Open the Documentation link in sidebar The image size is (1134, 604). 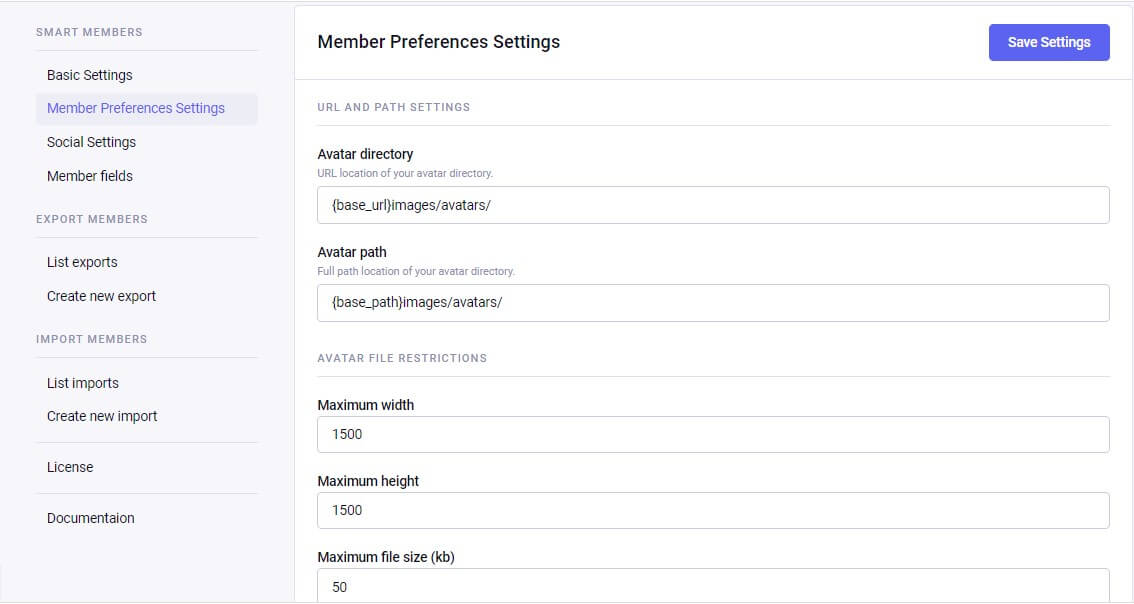[x=90, y=518]
